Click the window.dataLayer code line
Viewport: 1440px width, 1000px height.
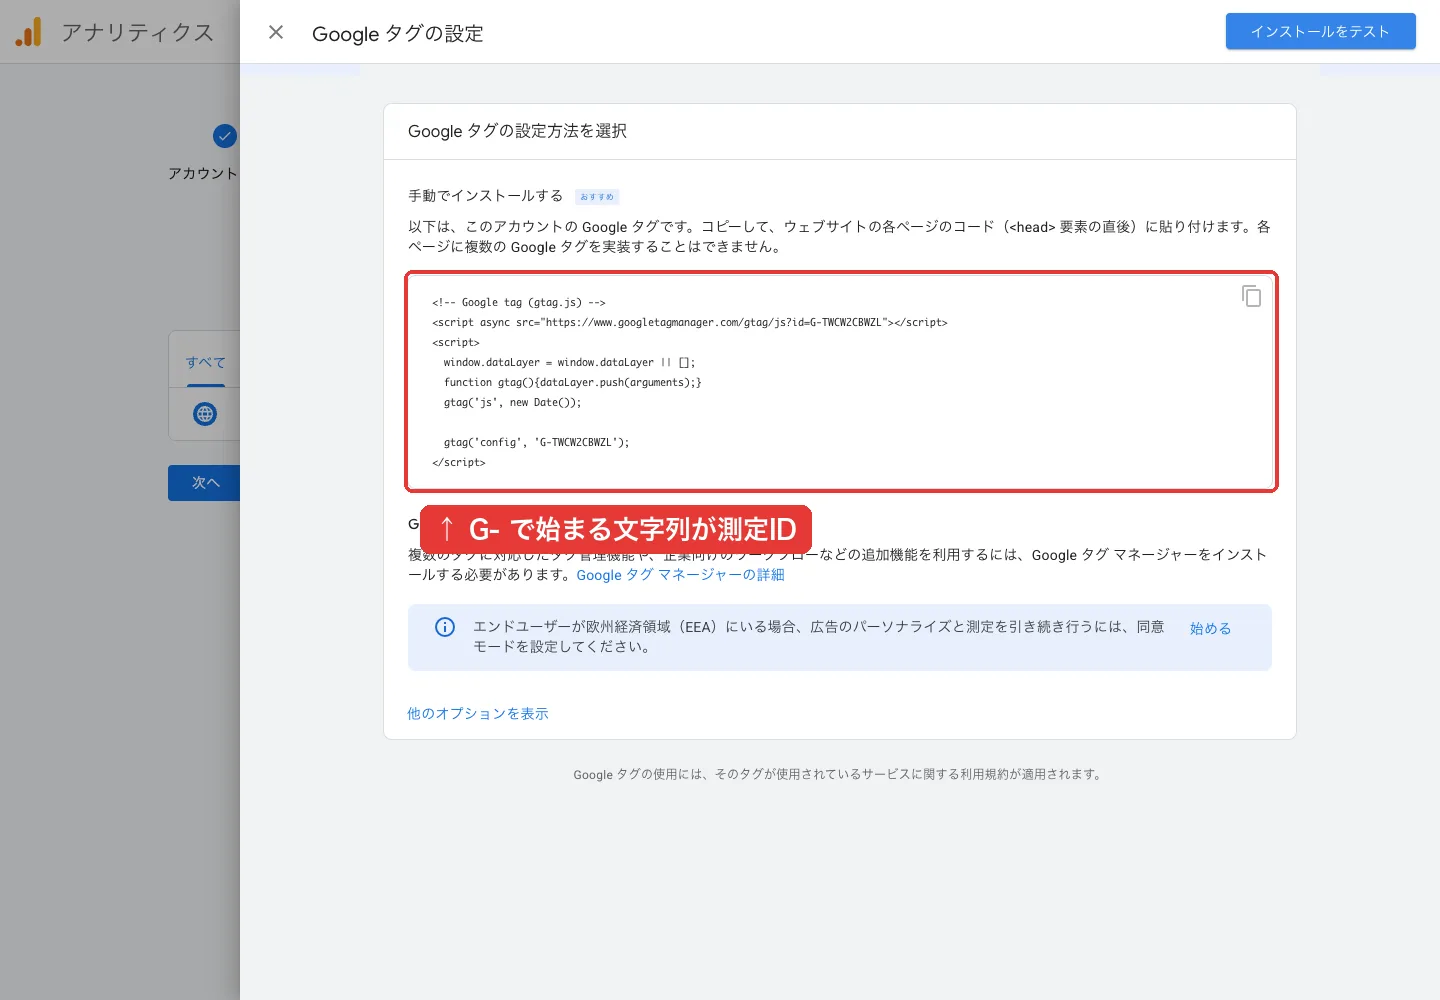tap(569, 362)
